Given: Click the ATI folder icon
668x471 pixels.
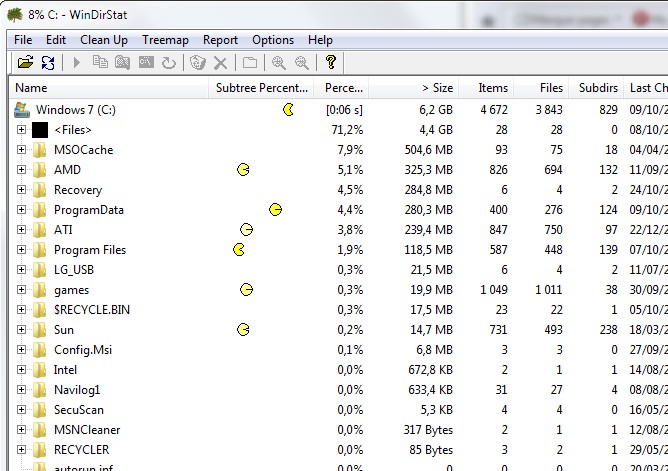Looking at the screenshot, I should click(x=40, y=230).
